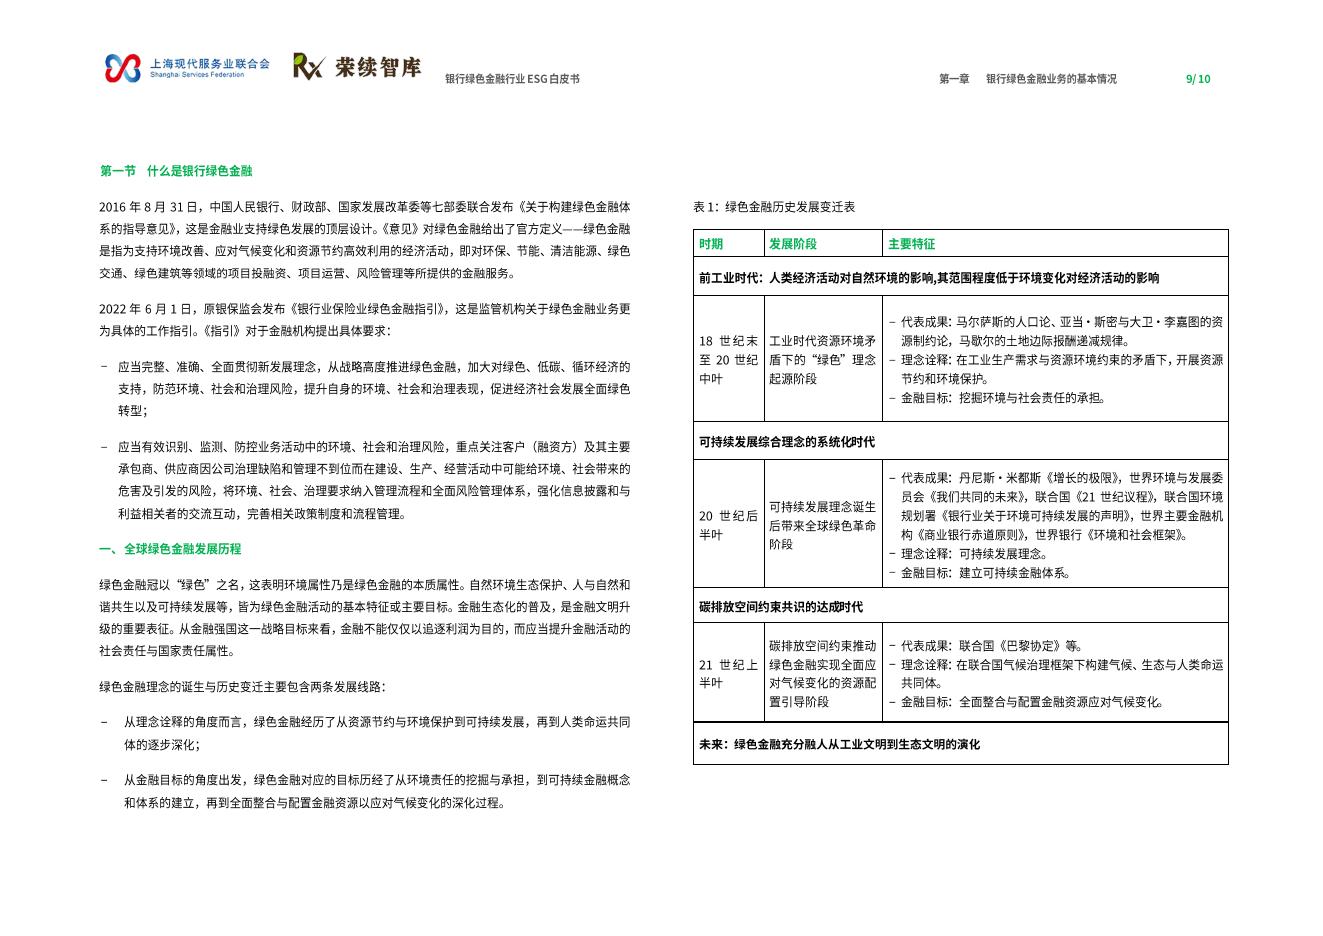Screen dimensions: 1323x936
Task: Click the 前工业时代 table section row
Action: point(929,278)
